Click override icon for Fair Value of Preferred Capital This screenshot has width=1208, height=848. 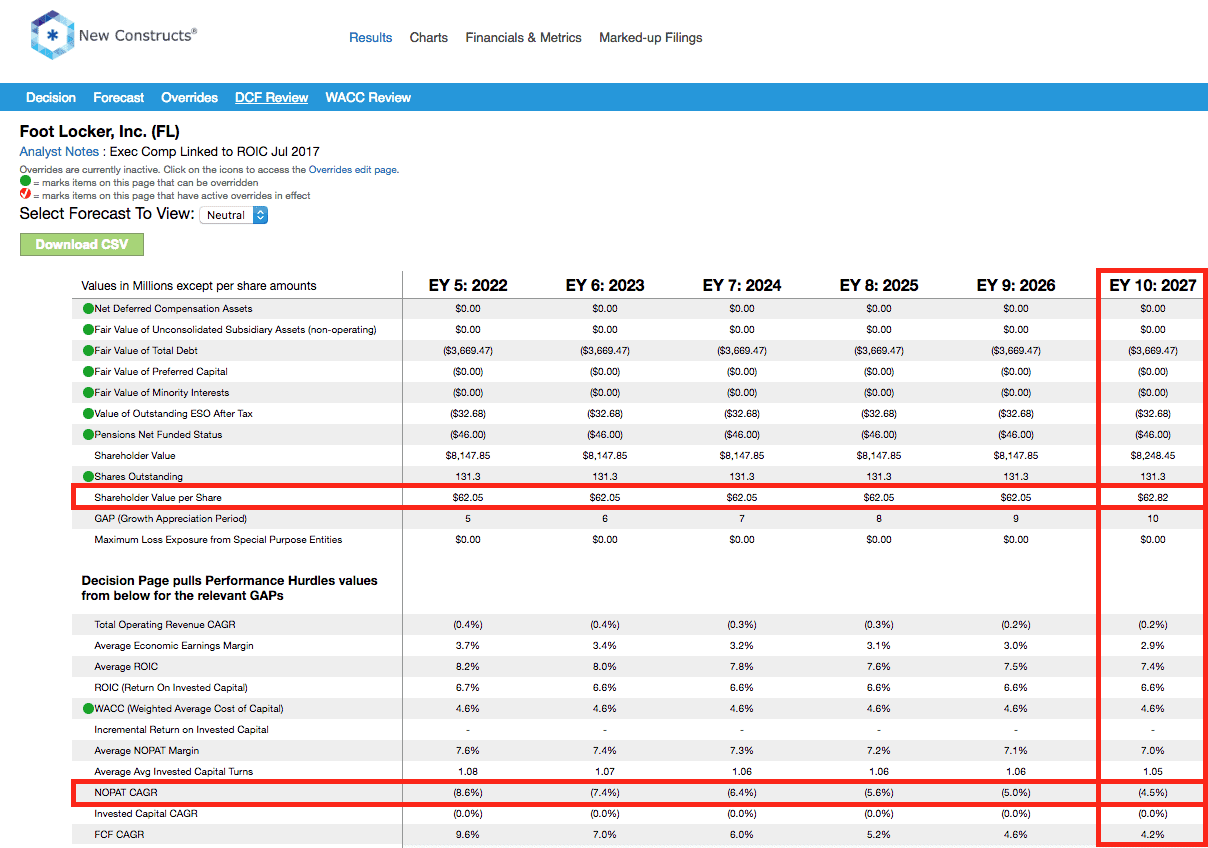(88, 372)
